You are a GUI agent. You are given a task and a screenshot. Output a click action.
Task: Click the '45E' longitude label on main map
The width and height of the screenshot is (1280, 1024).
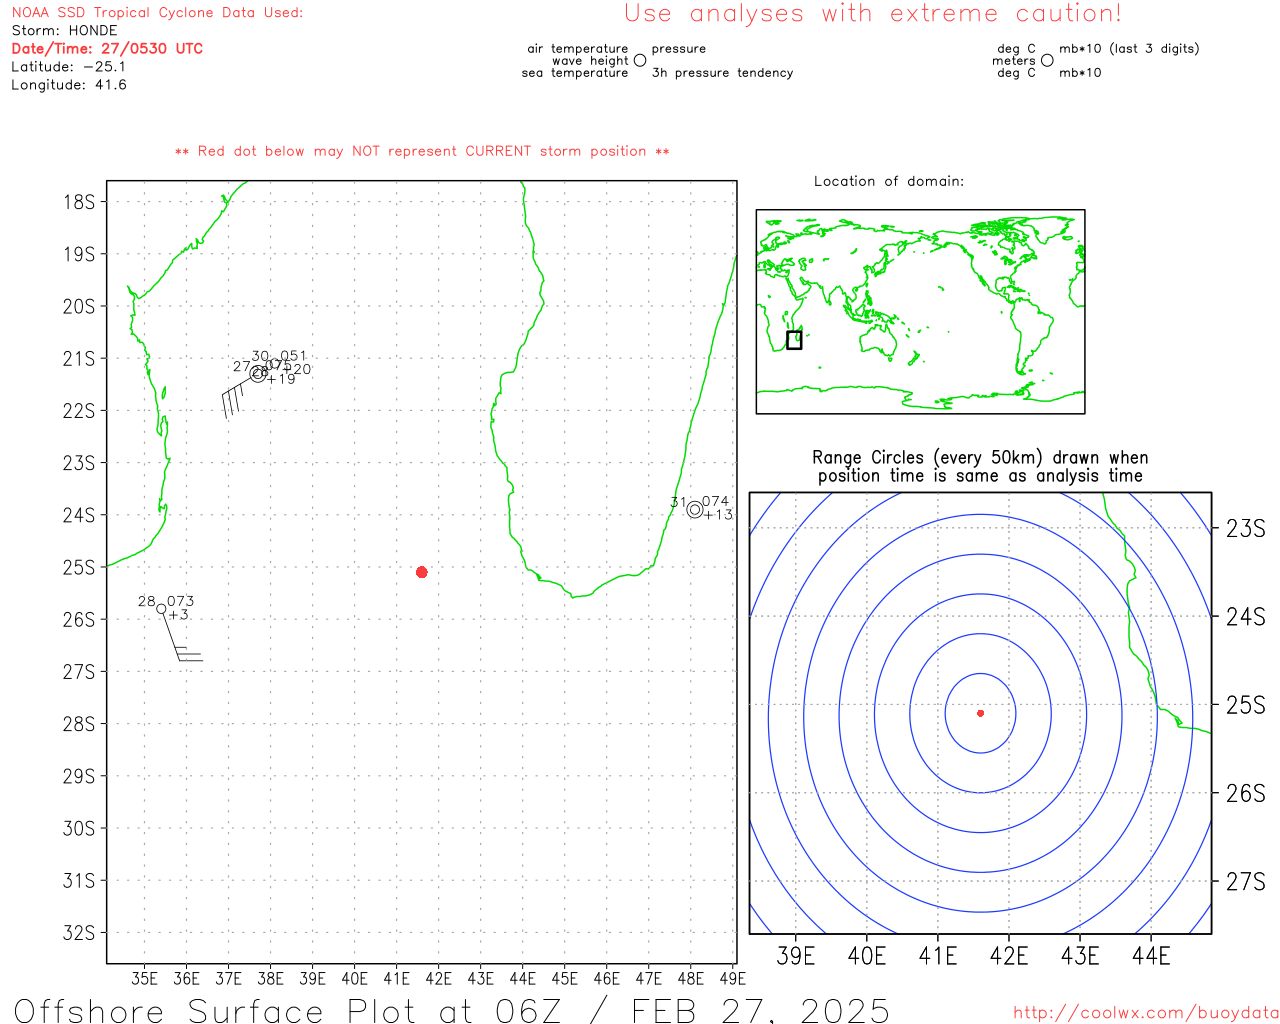(565, 979)
